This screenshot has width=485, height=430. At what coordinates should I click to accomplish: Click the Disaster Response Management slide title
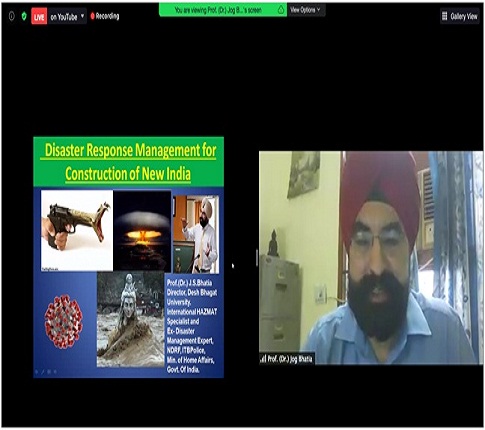point(129,162)
